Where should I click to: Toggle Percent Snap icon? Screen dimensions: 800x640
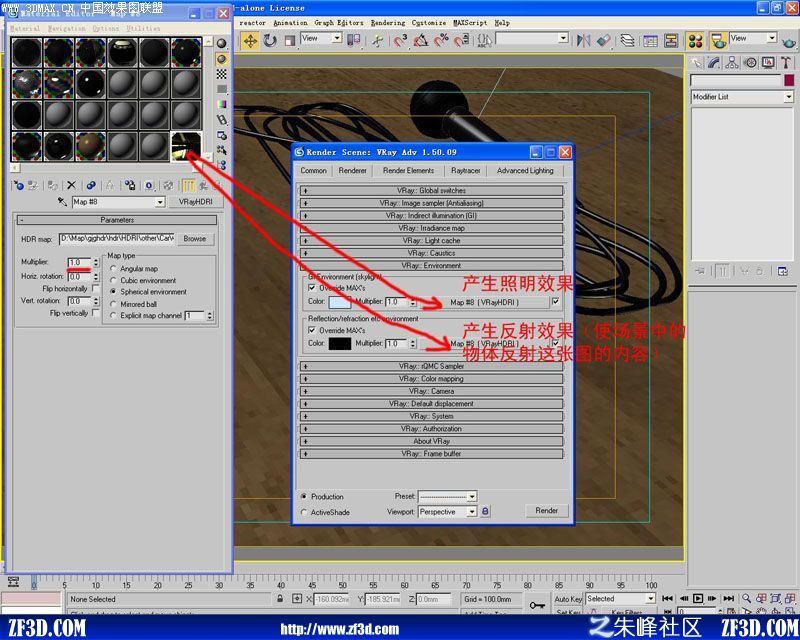[x=441, y=40]
